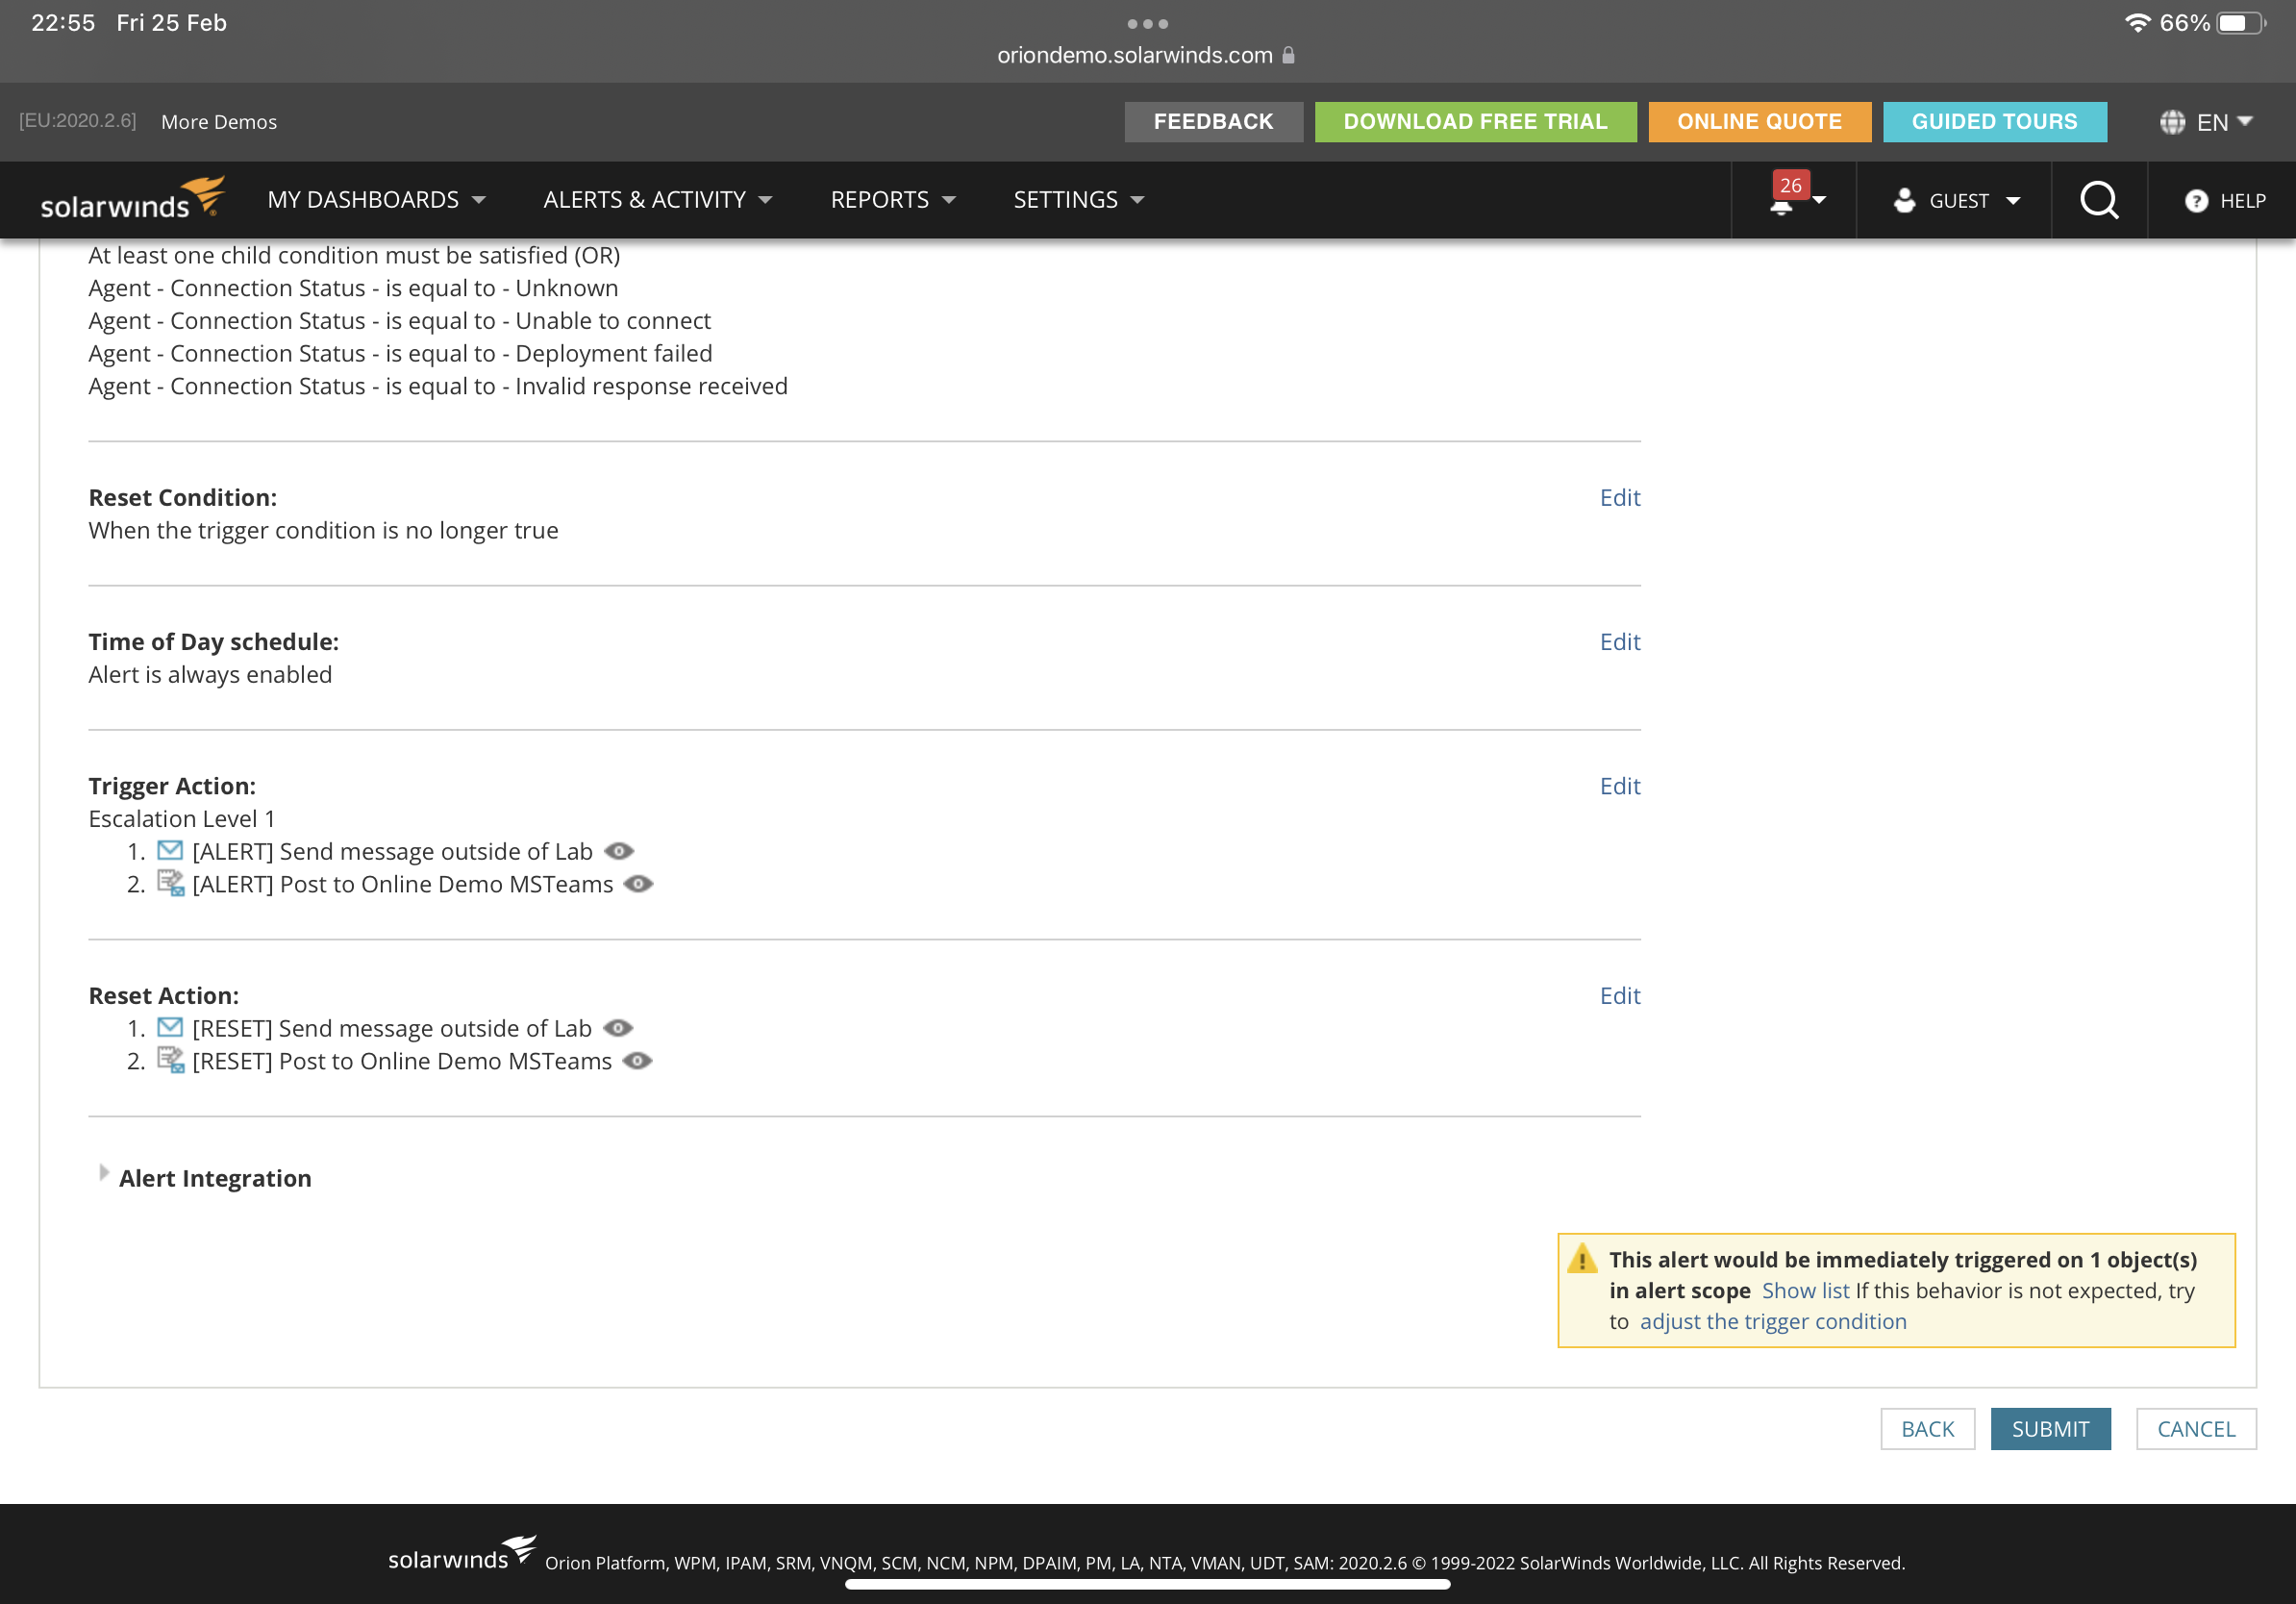This screenshot has height=1604, width=2296.
Task: Open the GUEST user dropdown
Action: pyautogui.click(x=1956, y=201)
